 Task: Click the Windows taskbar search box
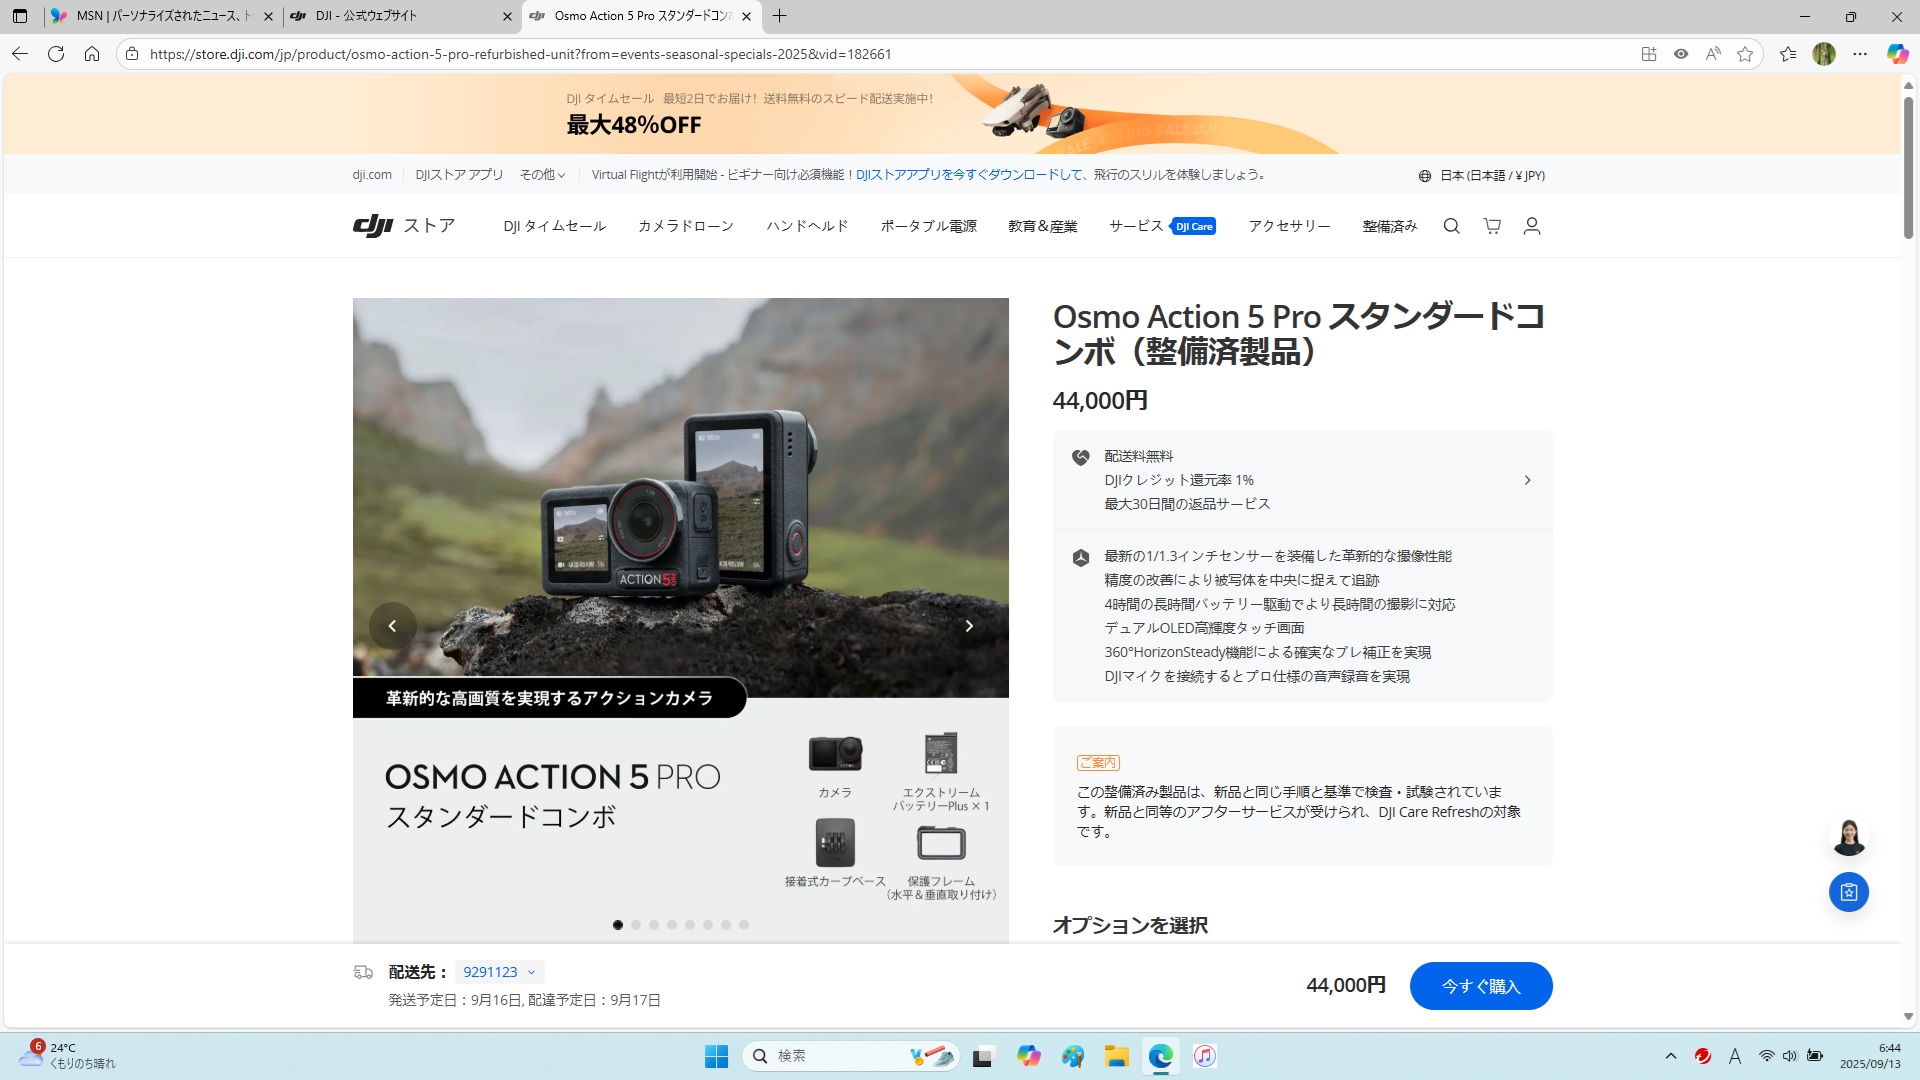point(851,1056)
